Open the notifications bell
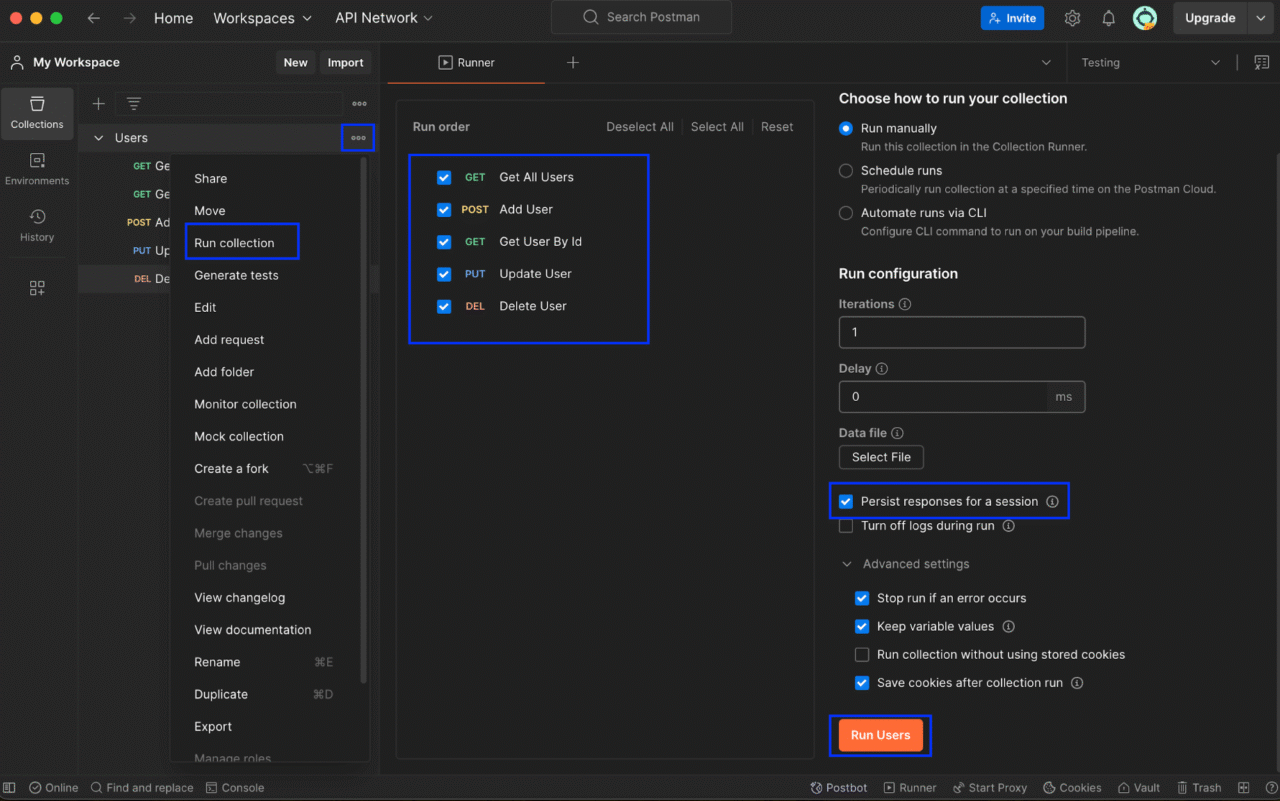 tap(1109, 18)
